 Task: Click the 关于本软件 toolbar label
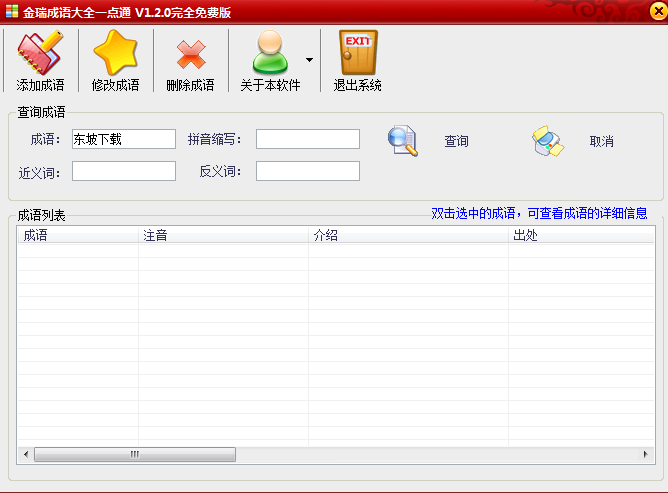tap(271, 85)
